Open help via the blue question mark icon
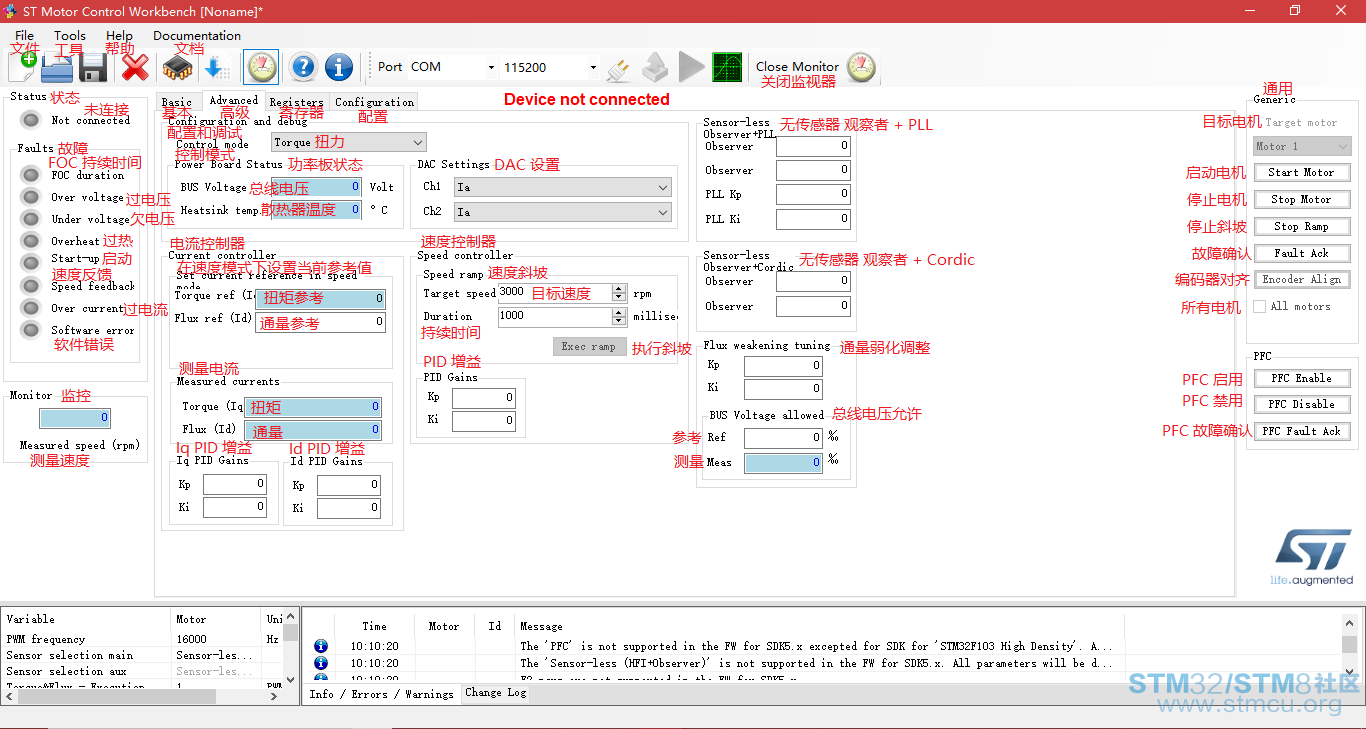Image resolution: width=1366 pixels, height=729 pixels. pyautogui.click(x=303, y=67)
